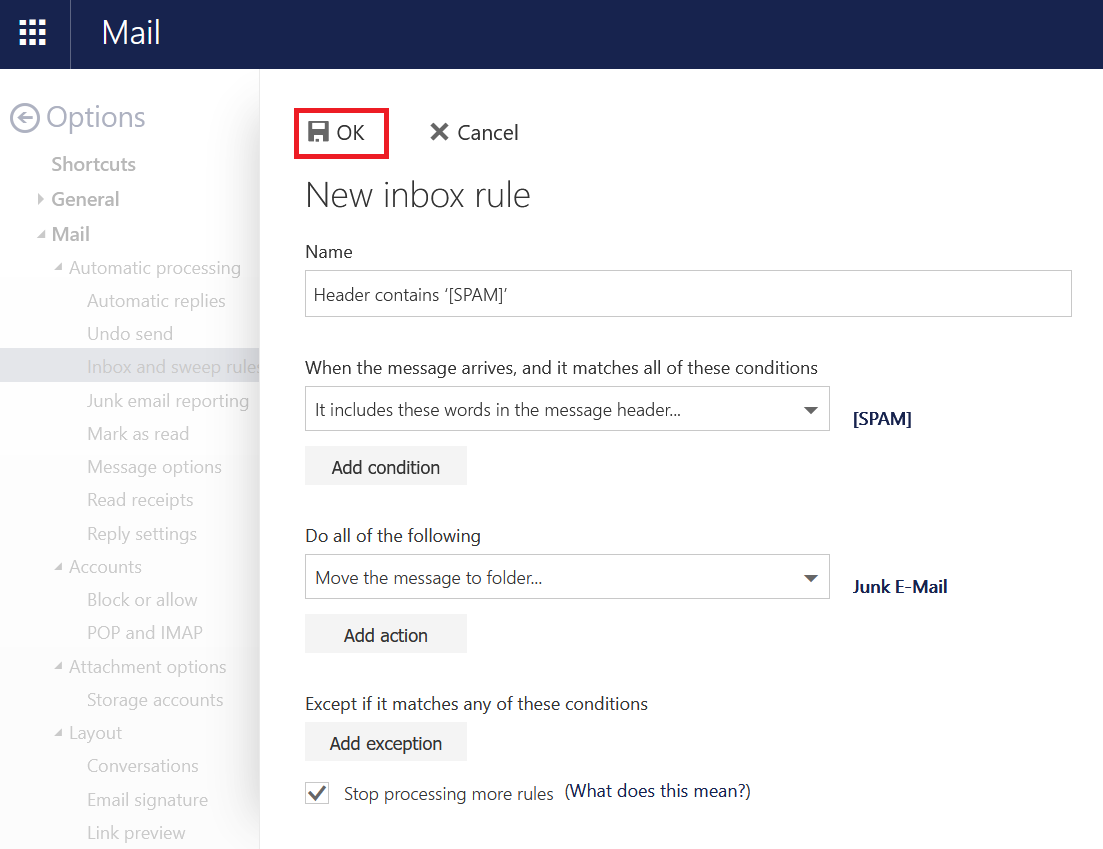The height and width of the screenshot is (849, 1103).
Task: Uncheck Stop processing more rules checkbox
Action: 317,793
